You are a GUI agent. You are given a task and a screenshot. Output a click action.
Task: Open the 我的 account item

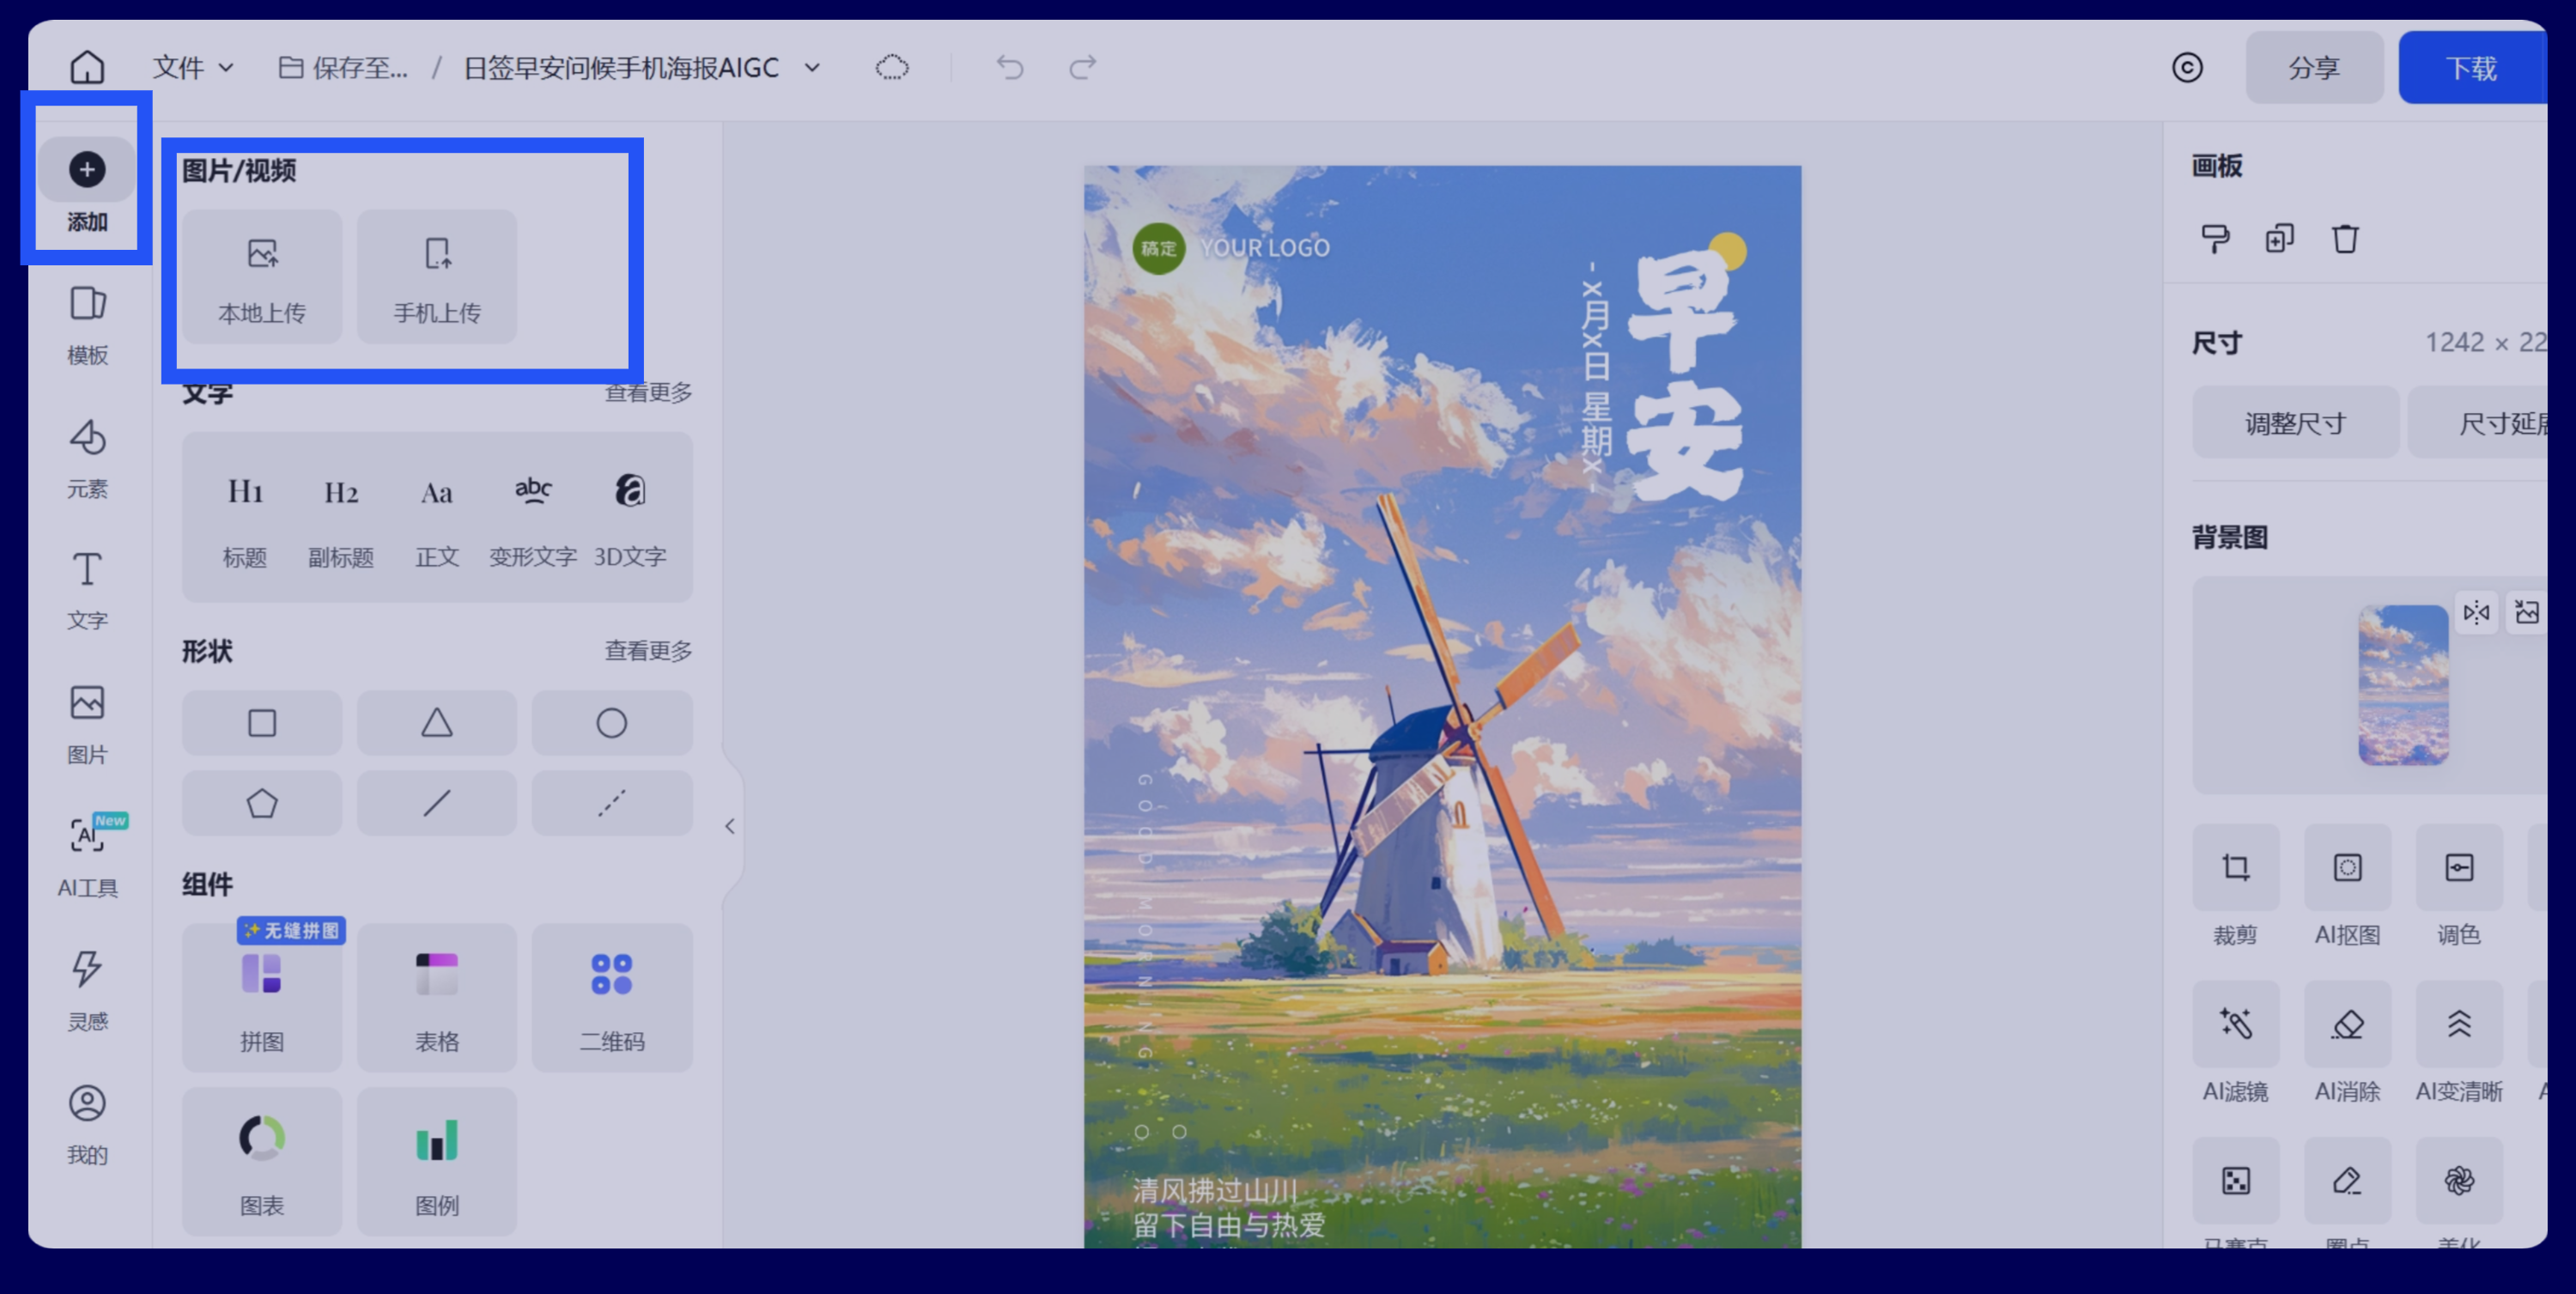(87, 1125)
